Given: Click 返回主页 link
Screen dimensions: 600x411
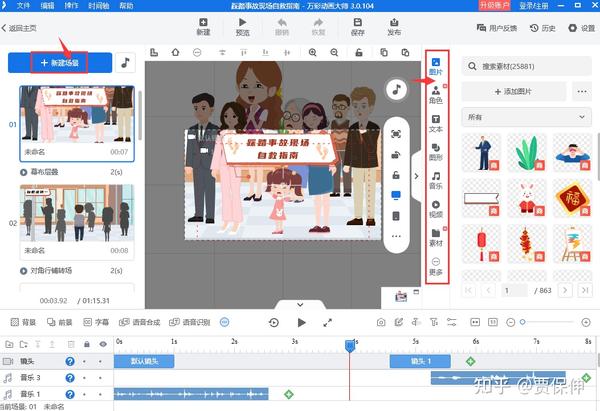Looking at the screenshot, I should [x=19, y=28].
